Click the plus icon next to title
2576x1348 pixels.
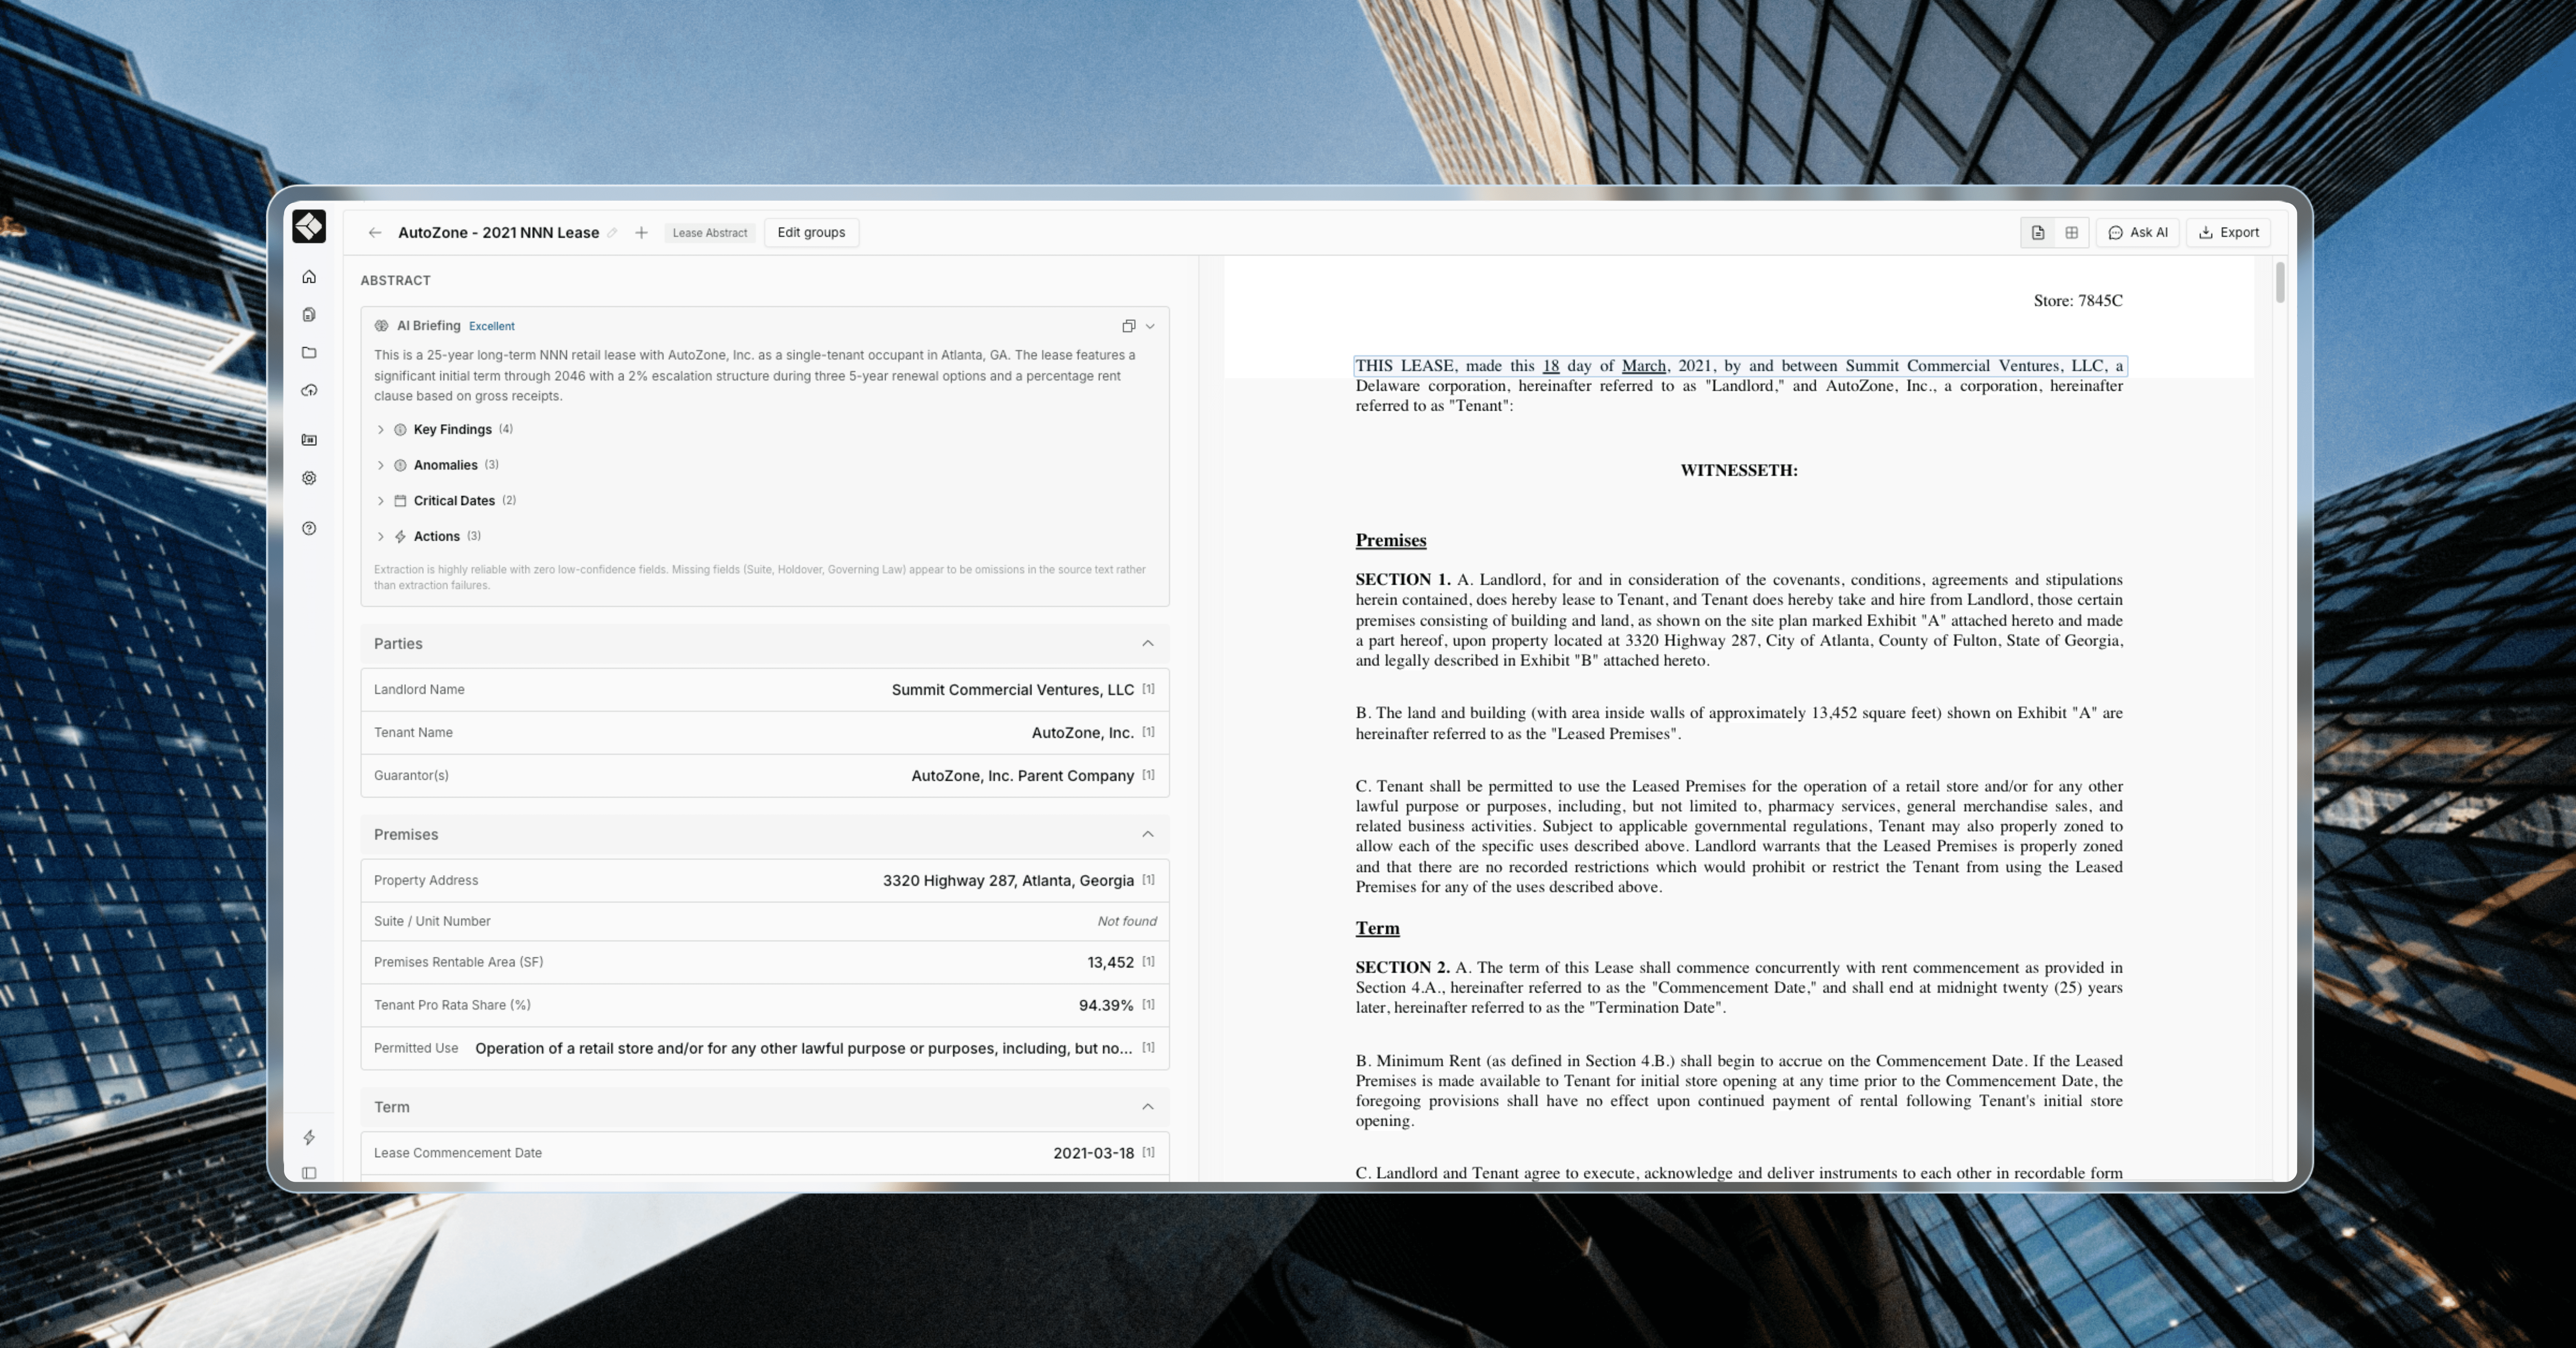point(641,233)
